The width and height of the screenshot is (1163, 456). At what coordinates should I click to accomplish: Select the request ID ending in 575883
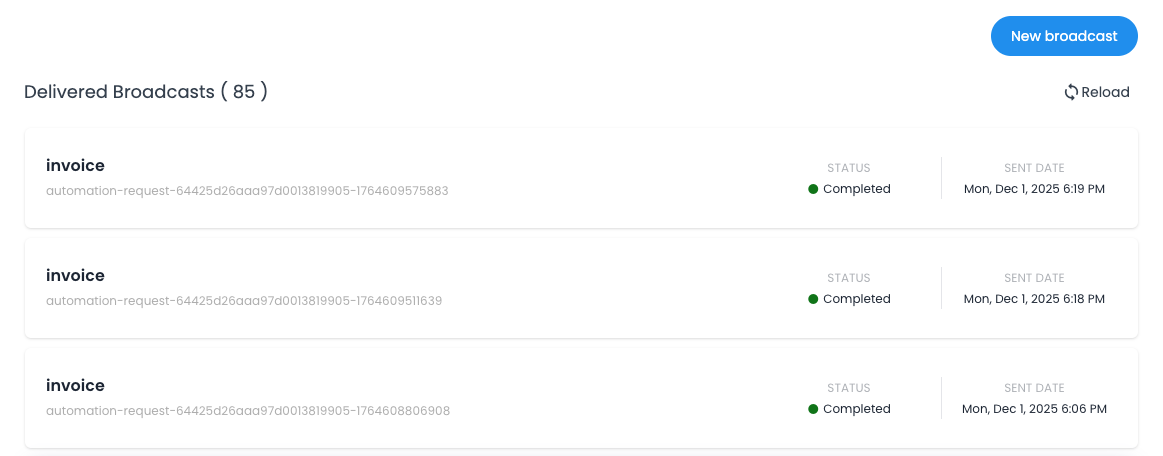pyautogui.click(x=247, y=190)
